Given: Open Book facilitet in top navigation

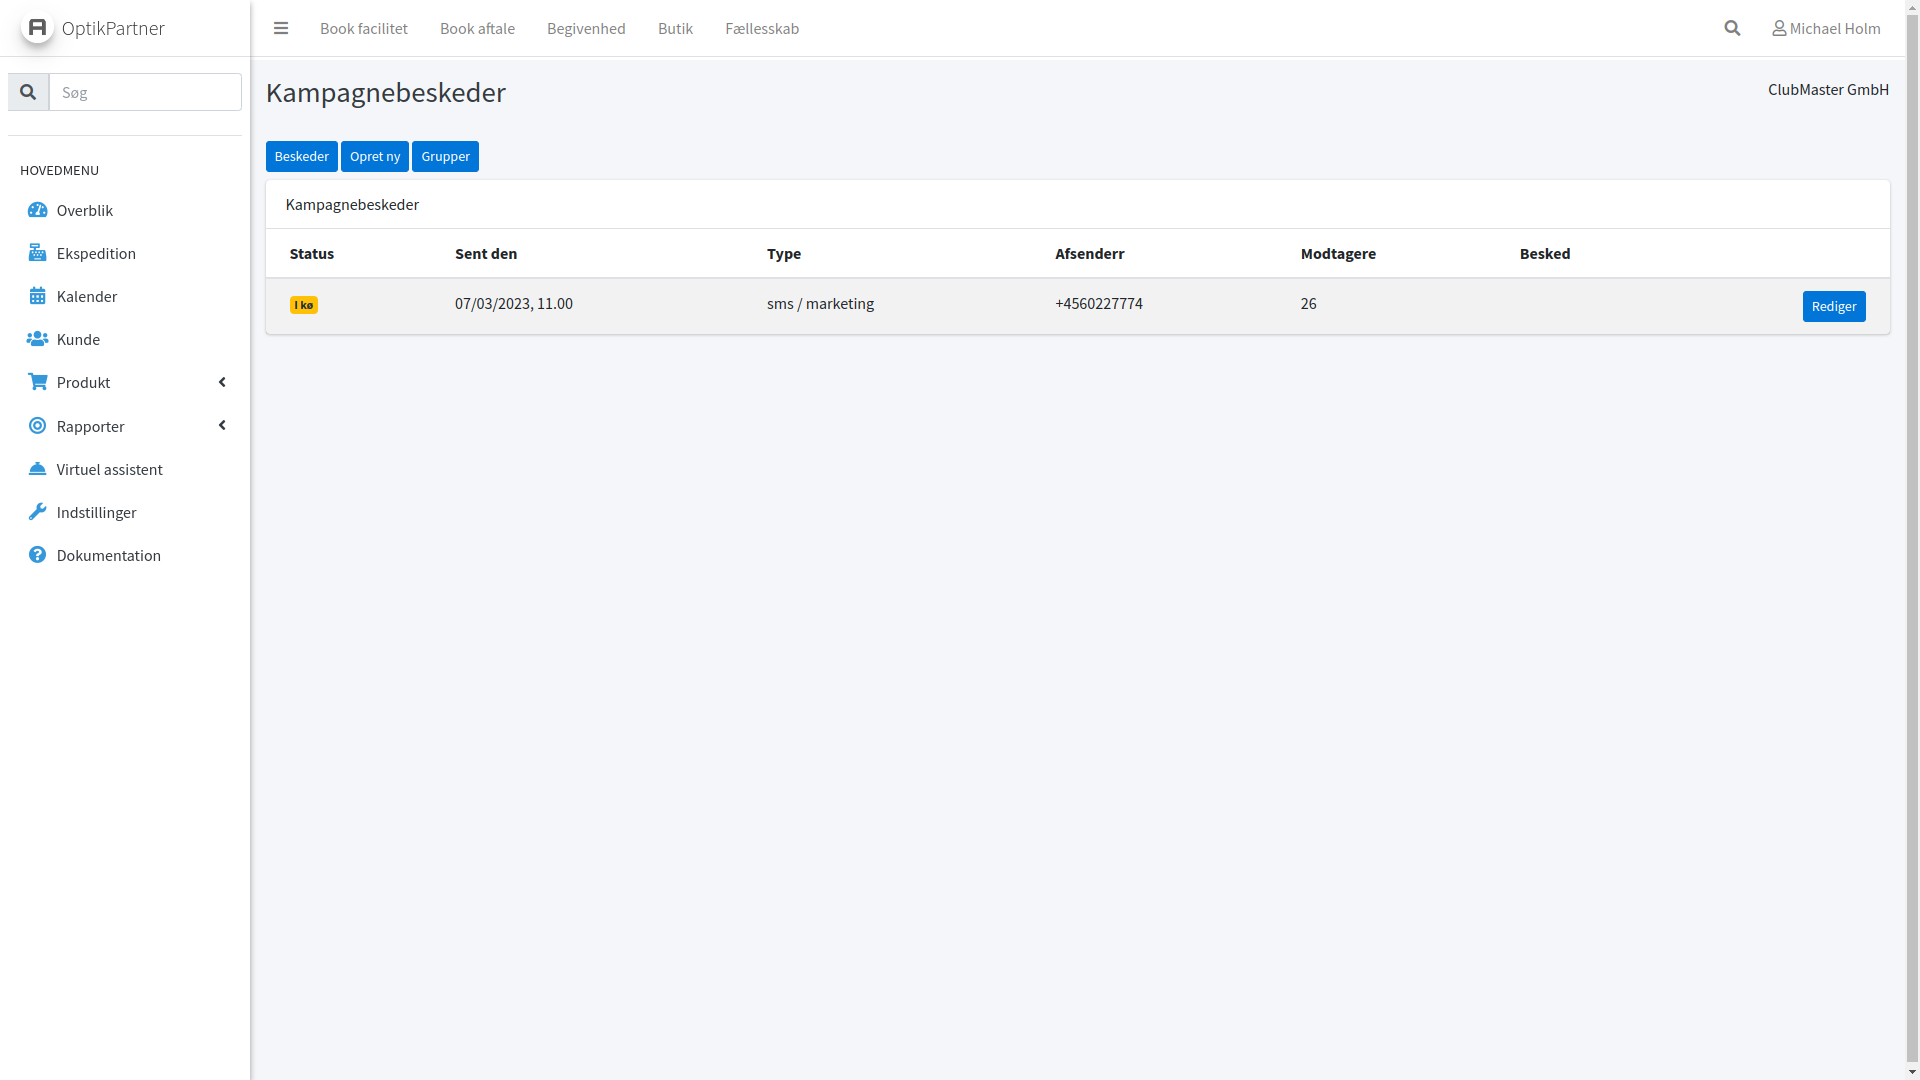Looking at the screenshot, I should [x=364, y=28].
